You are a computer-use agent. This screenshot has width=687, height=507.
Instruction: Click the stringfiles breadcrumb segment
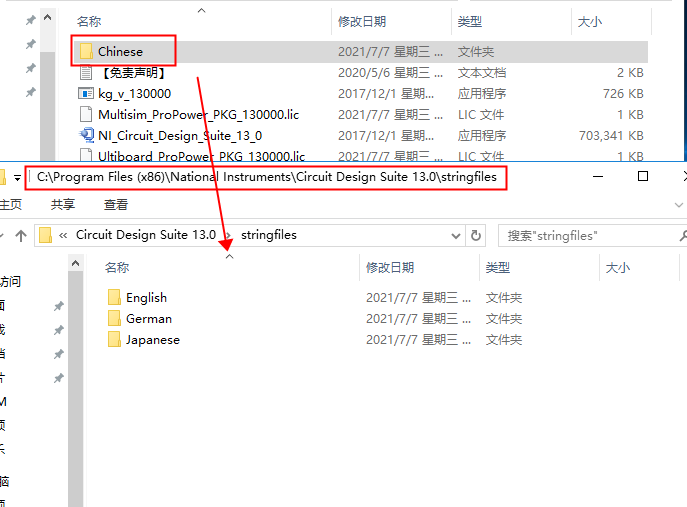[269, 235]
